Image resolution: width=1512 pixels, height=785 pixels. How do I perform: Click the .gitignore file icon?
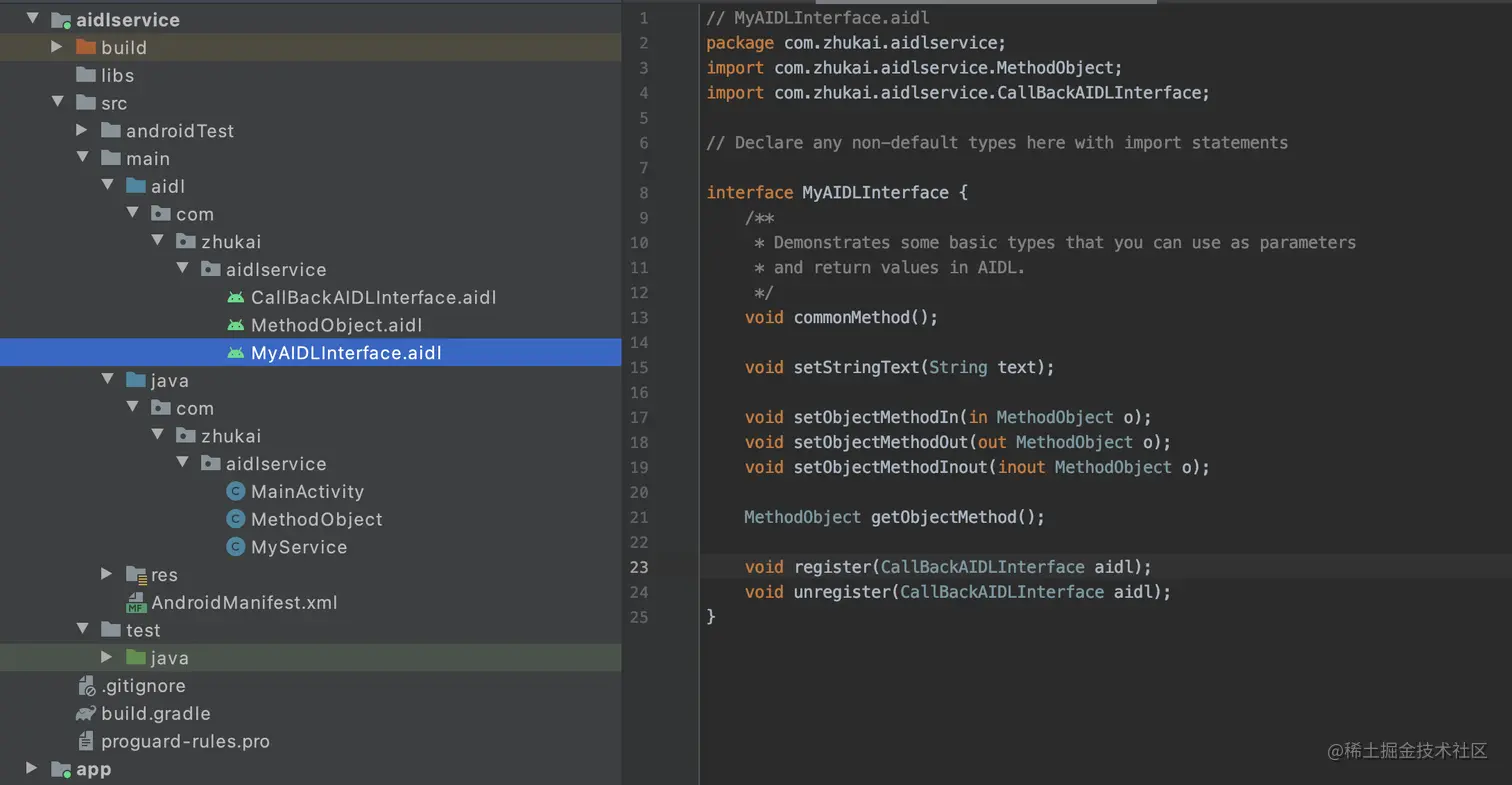(x=86, y=686)
